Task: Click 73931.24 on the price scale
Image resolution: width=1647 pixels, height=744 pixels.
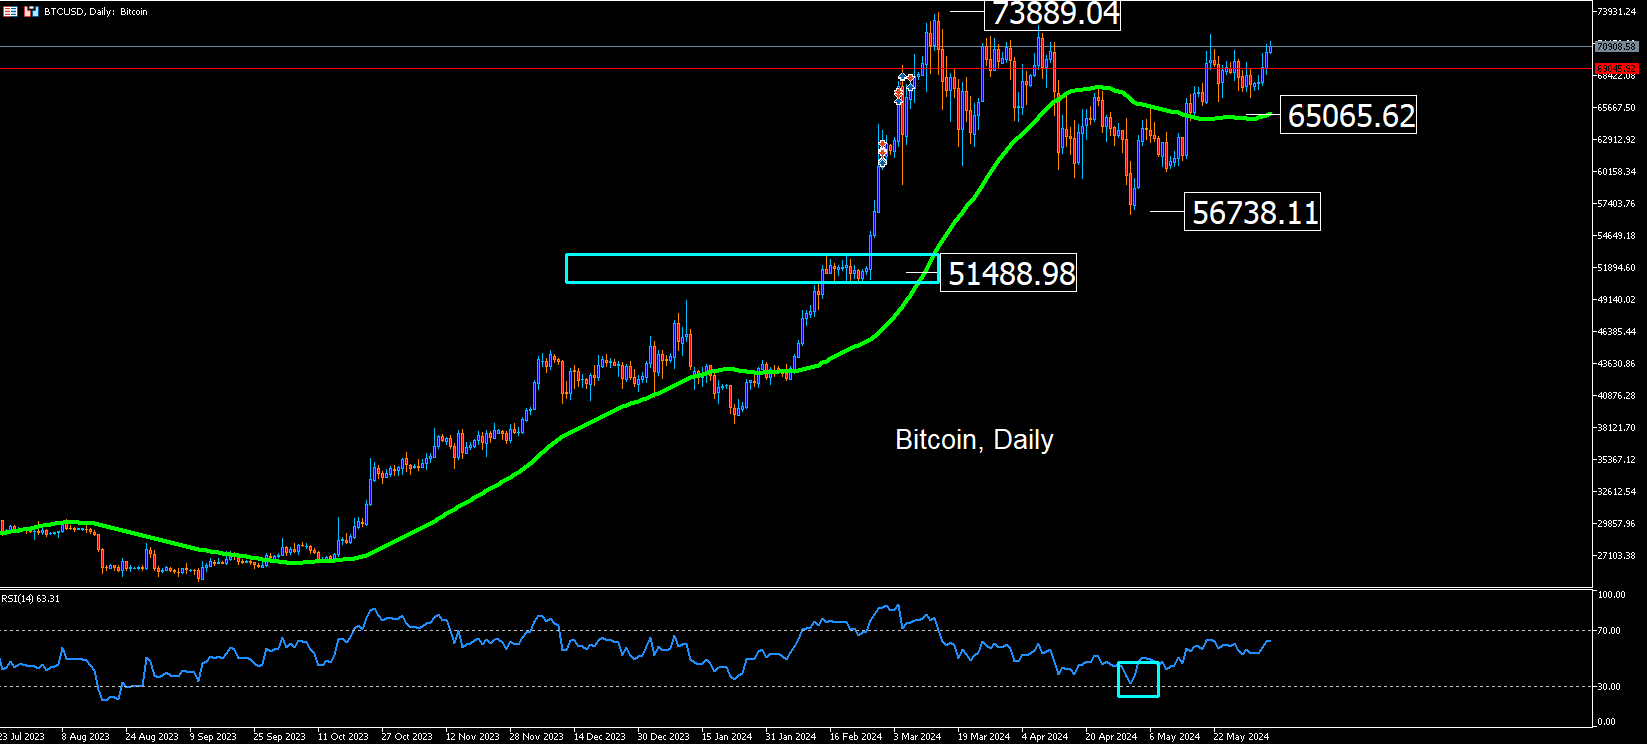Action: [x=1617, y=12]
